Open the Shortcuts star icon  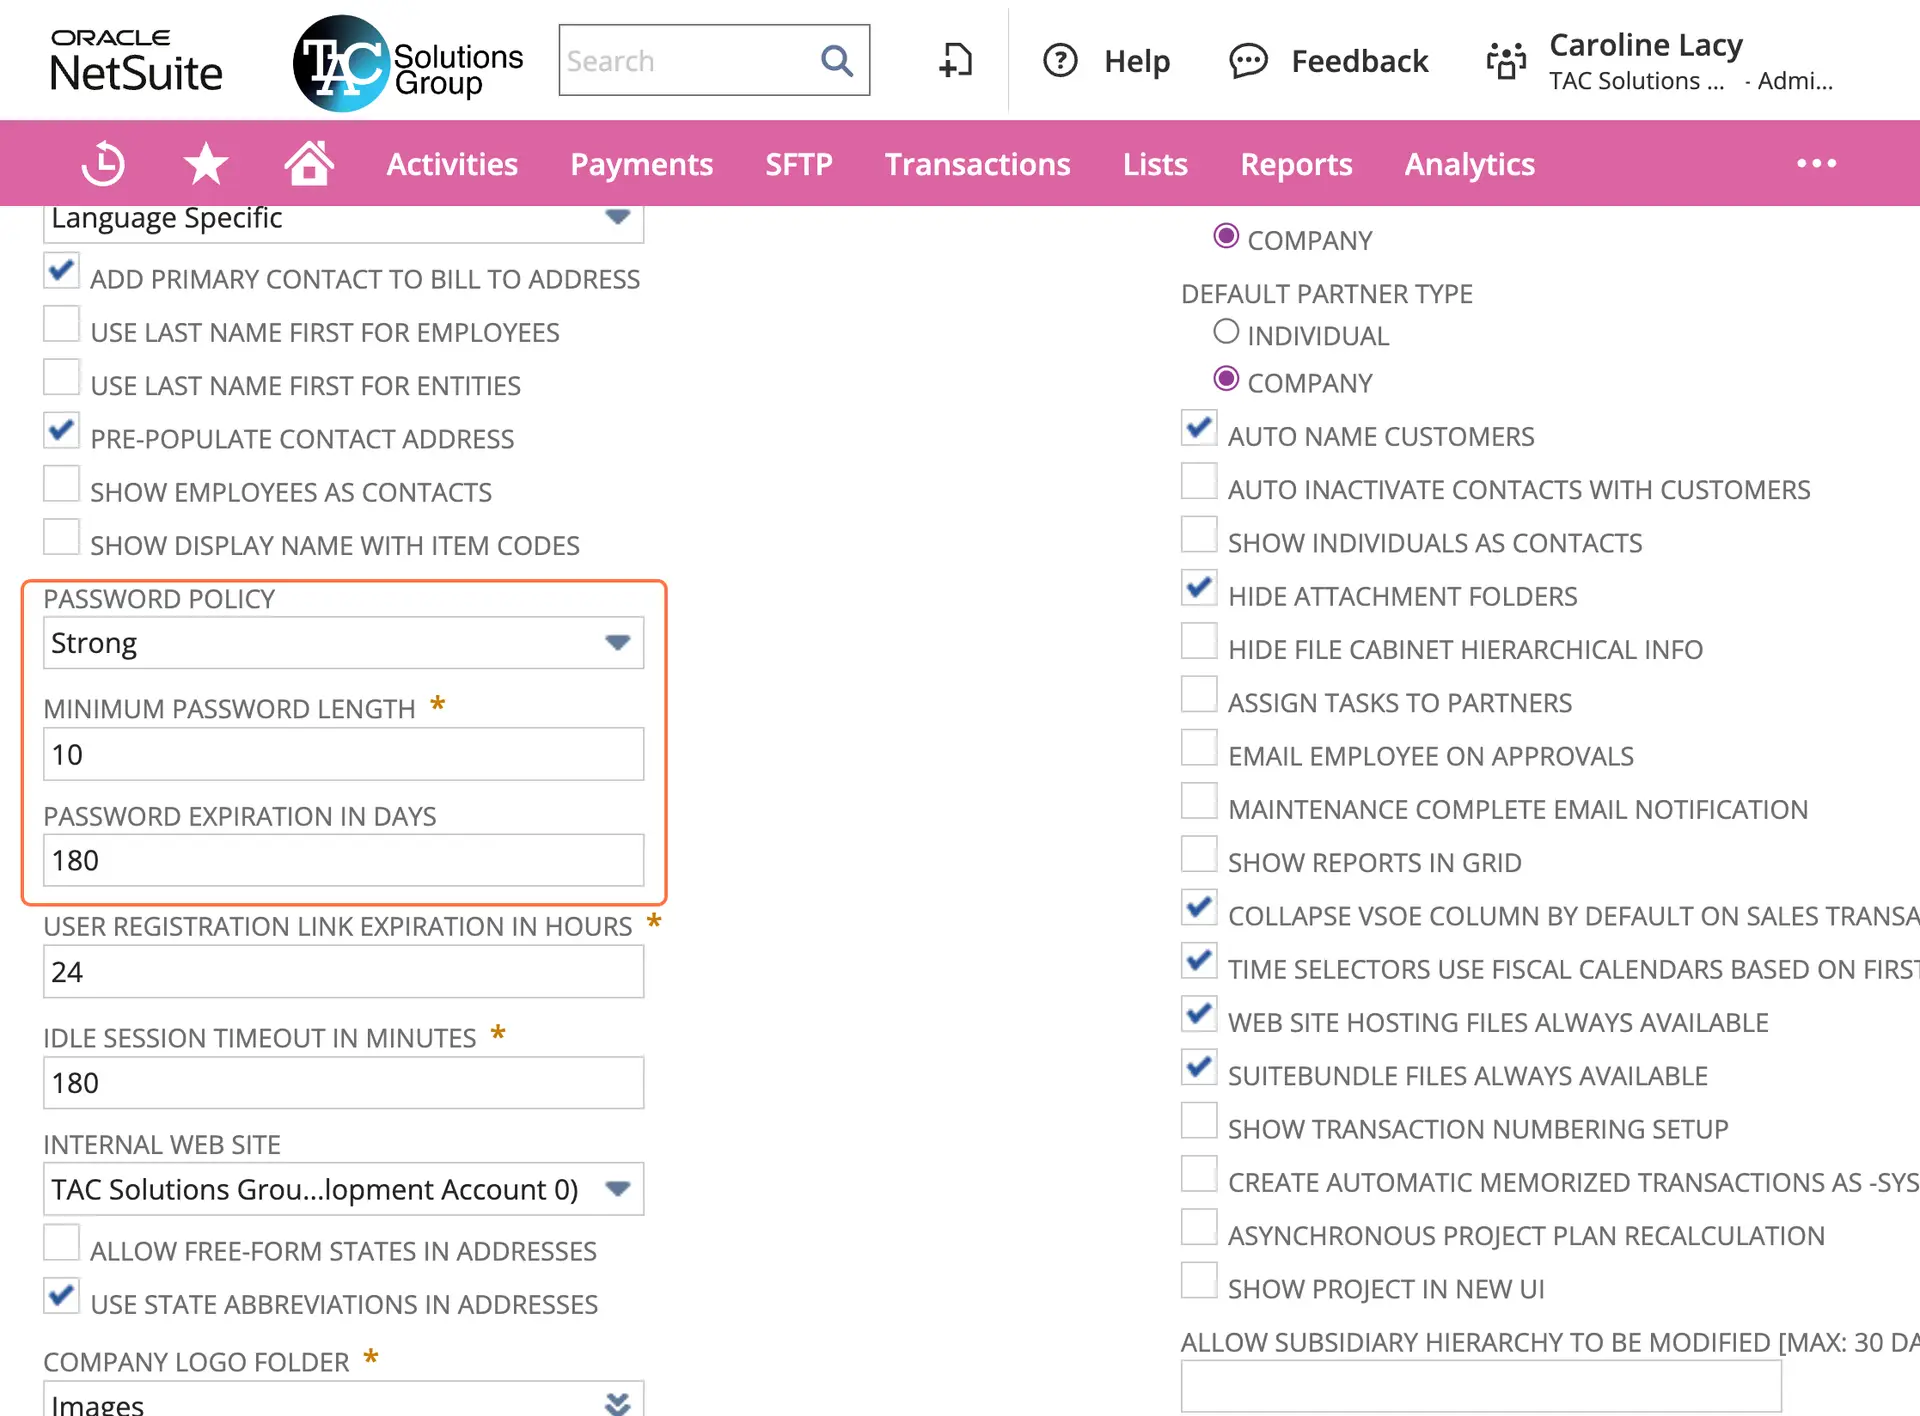click(206, 164)
